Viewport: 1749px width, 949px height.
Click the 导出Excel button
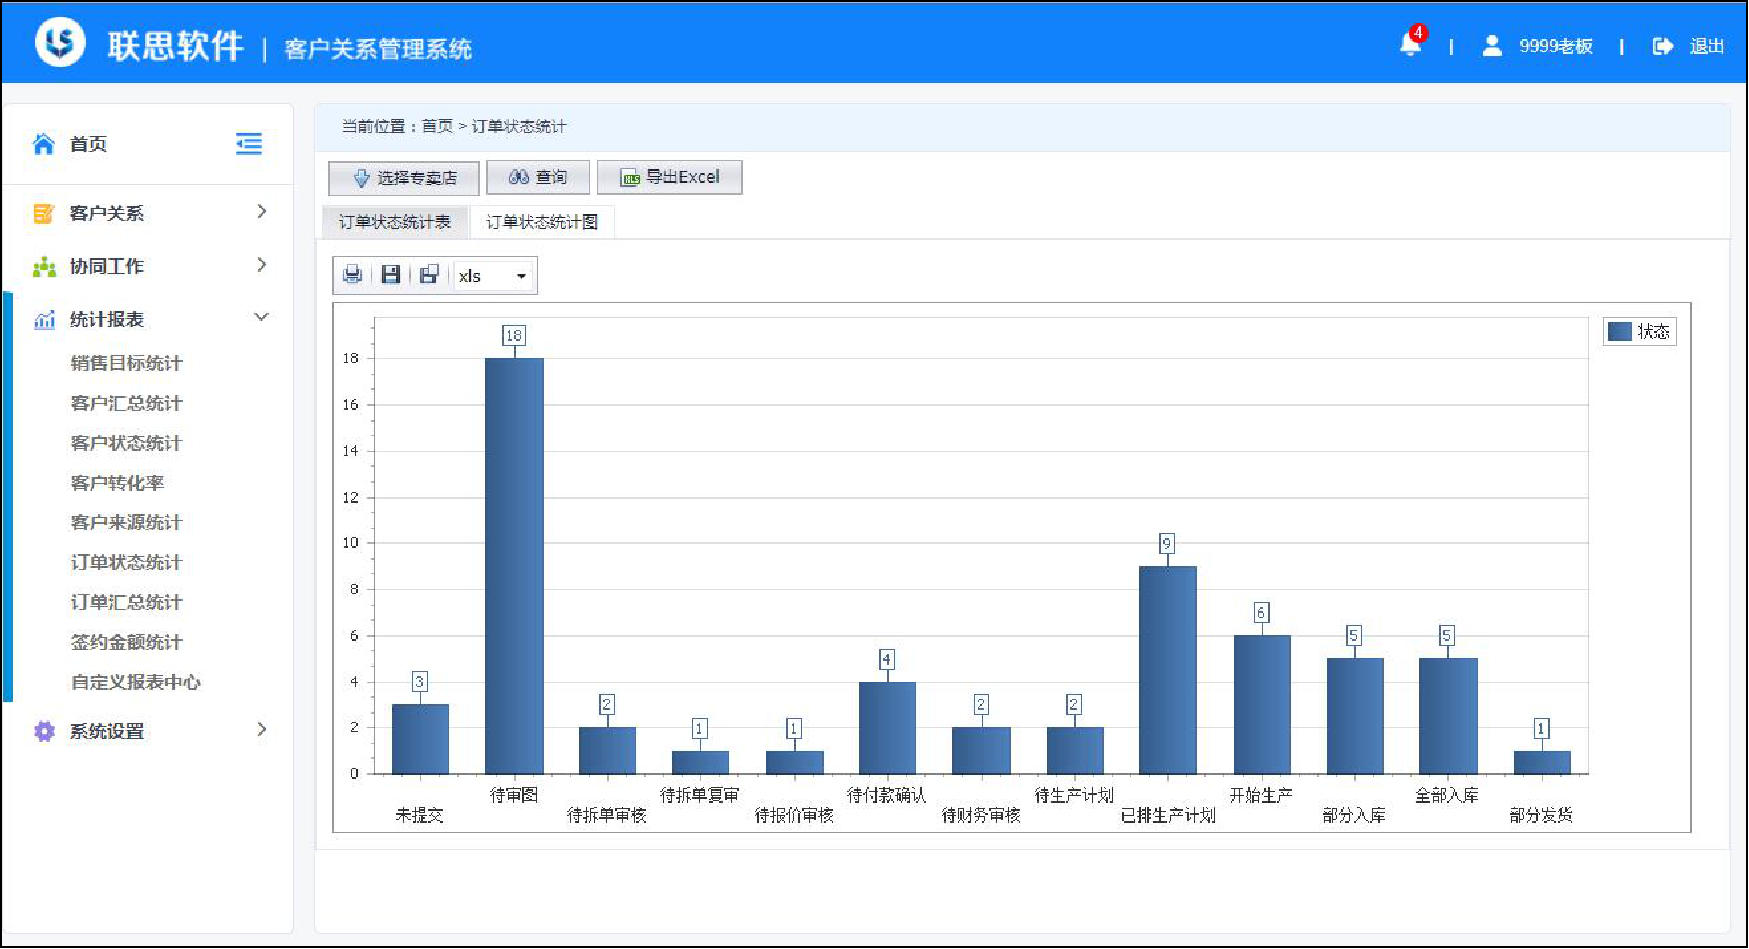point(670,177)
